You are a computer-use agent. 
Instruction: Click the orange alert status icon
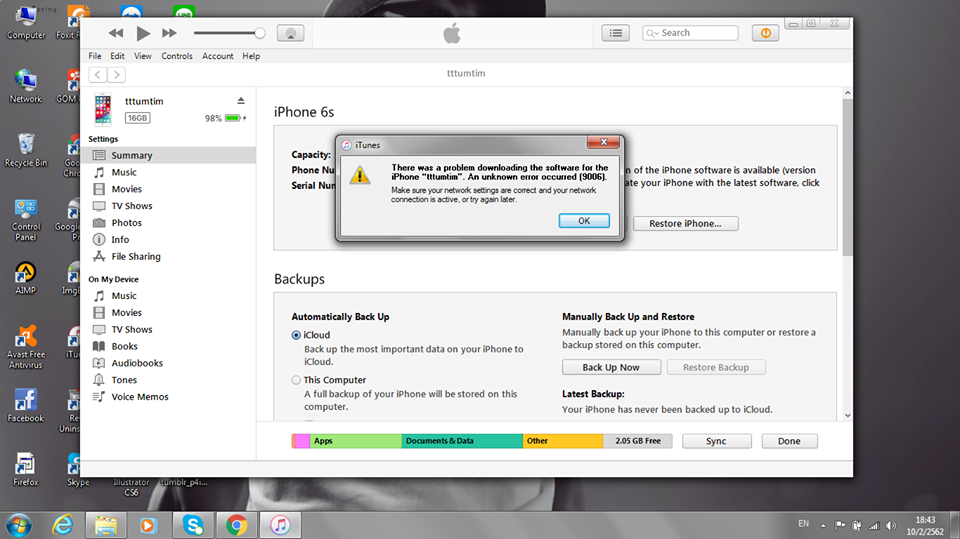765,33
